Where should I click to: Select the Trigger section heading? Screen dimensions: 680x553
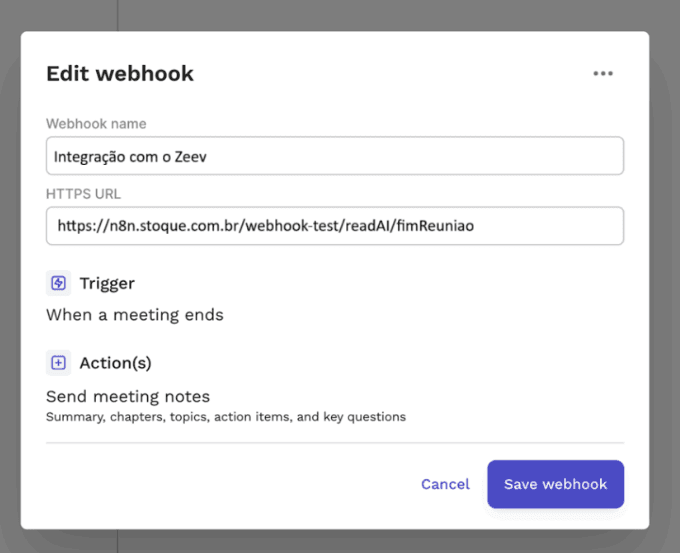pos(107,283)
